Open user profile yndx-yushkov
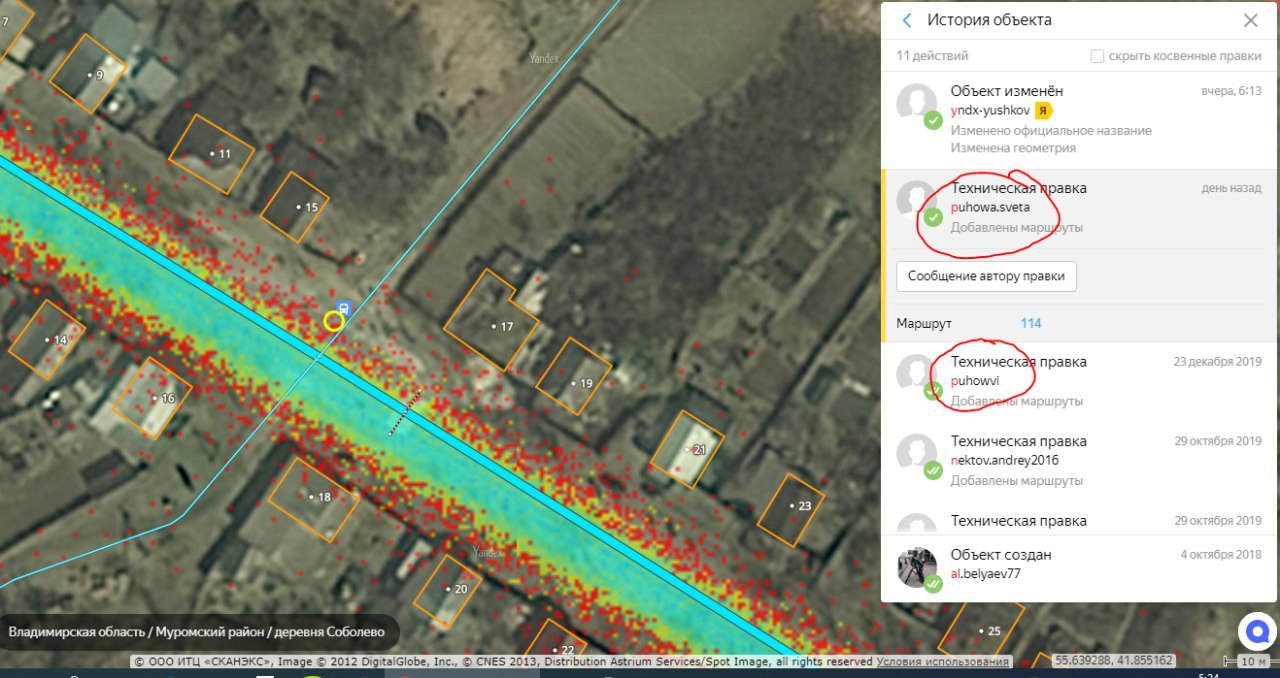1280x678 pixels. (992, 110)
